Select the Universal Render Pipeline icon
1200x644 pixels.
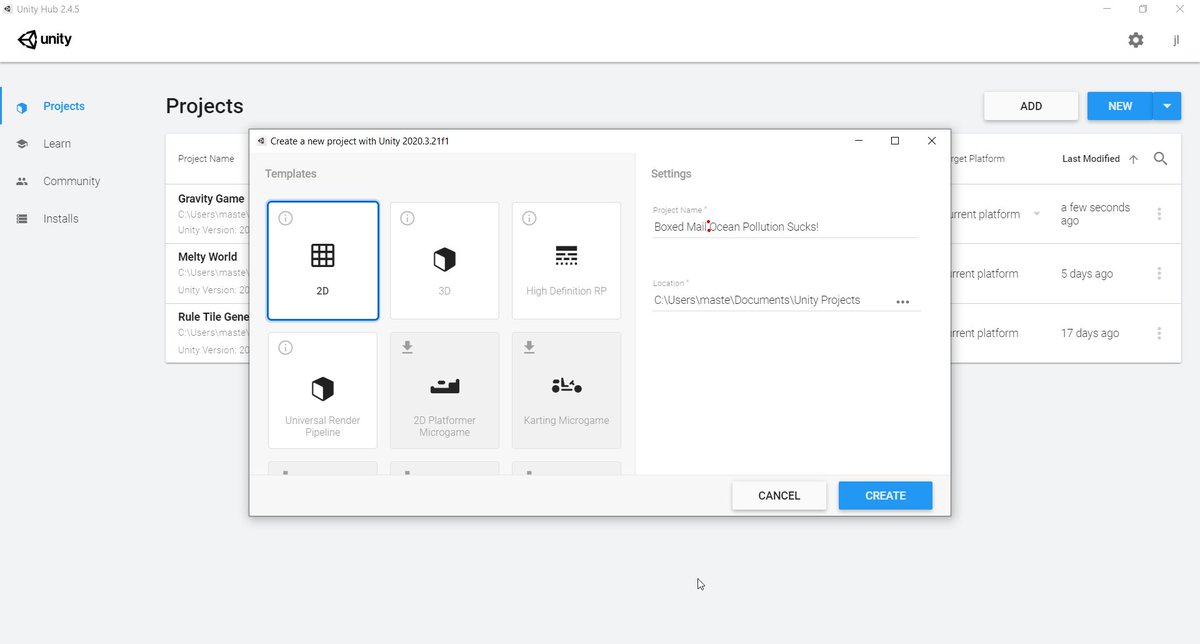click(322, 388)
